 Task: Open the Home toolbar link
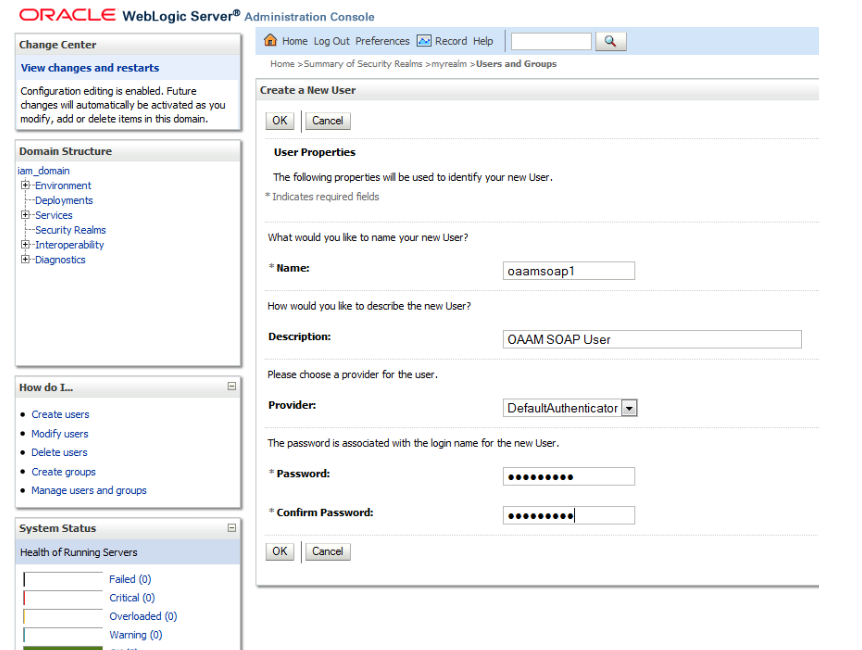click(295, 41)
